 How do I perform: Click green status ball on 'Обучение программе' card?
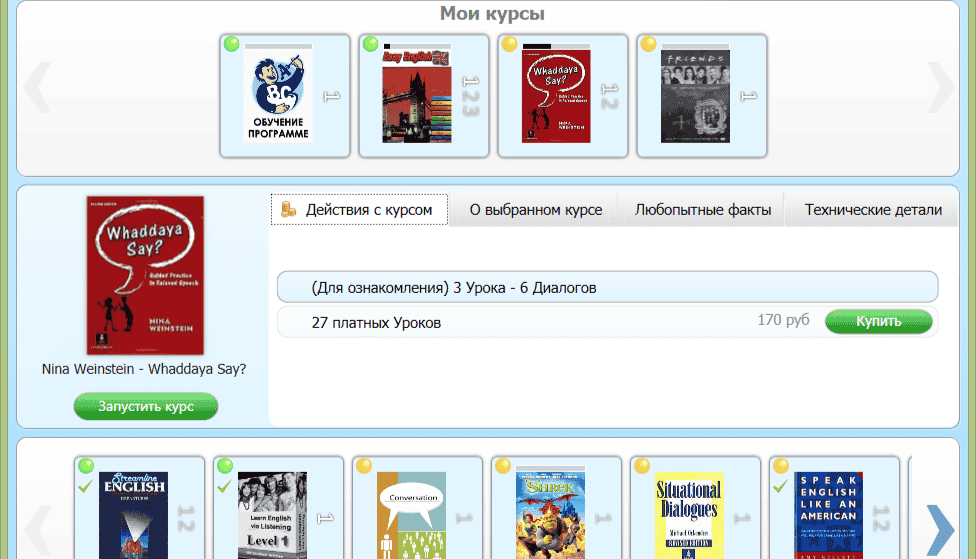pos(232,44)
